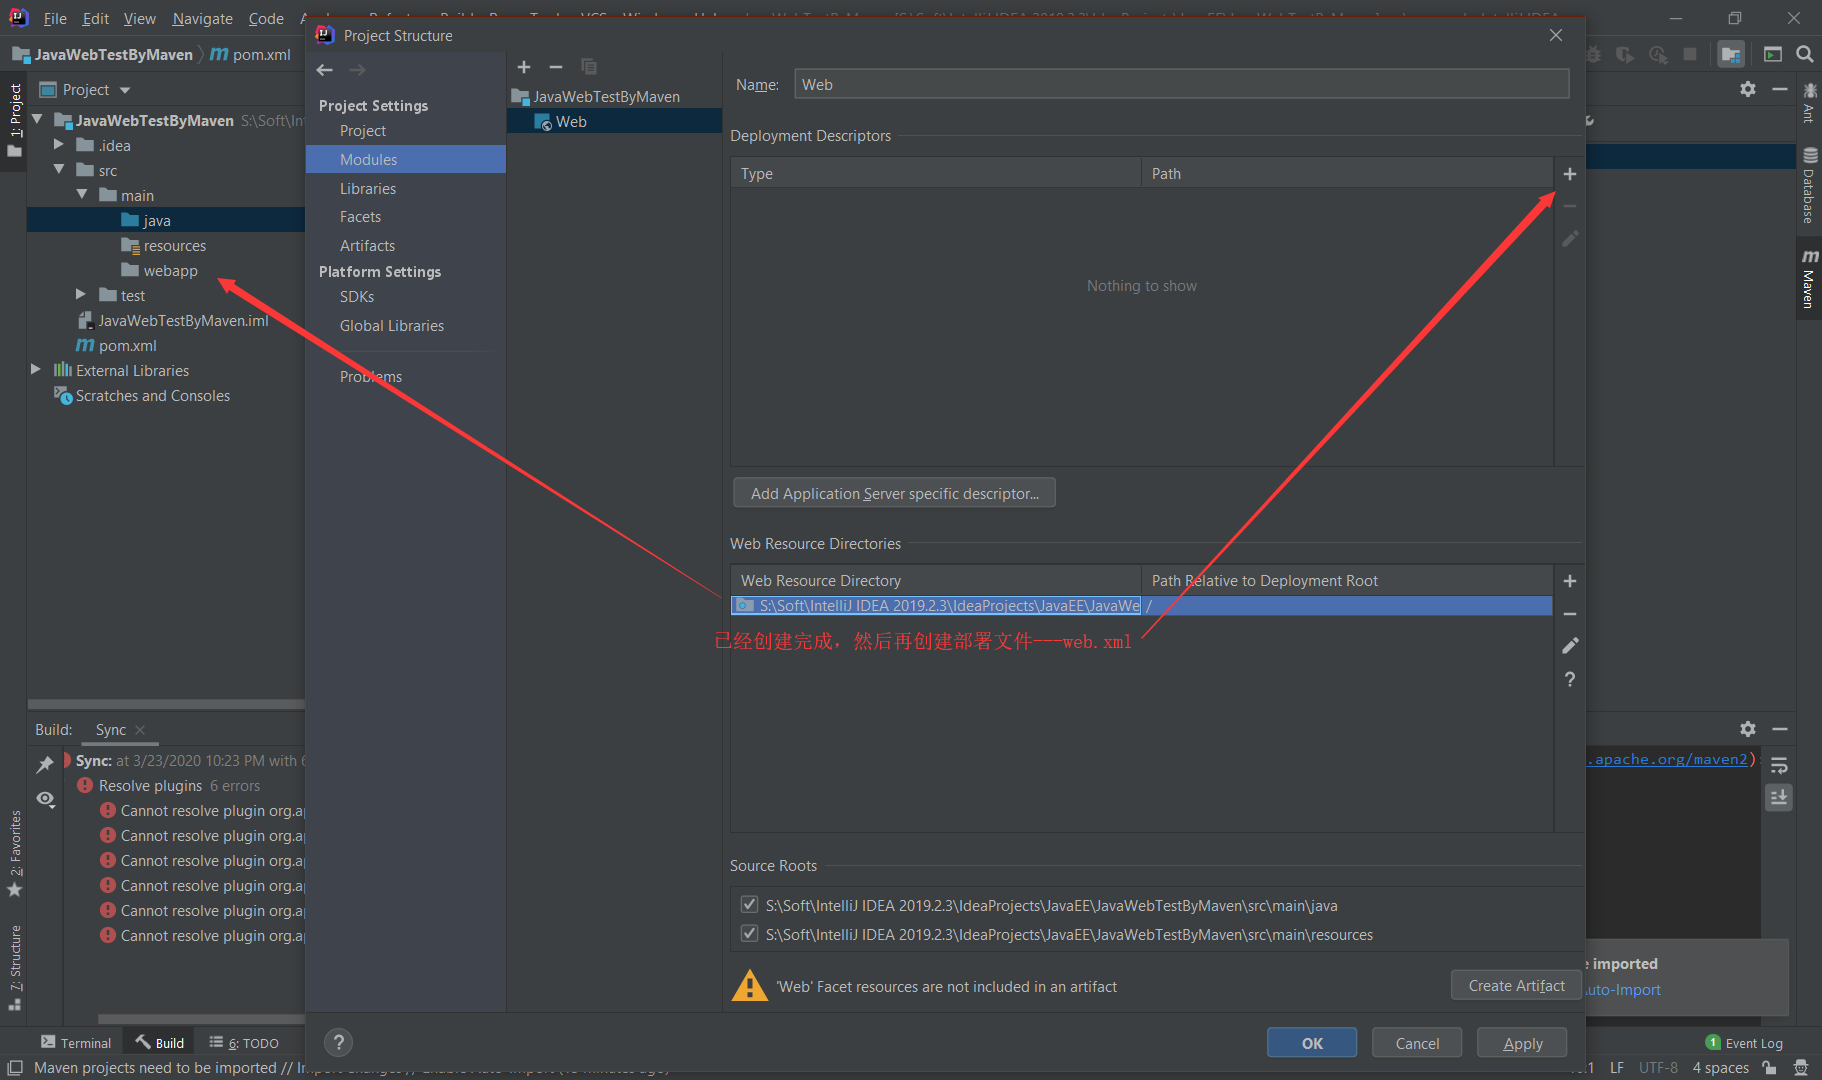This screenshot has height=1080, width=1822.
Task: Click the Apply button
Action: [x=1522, y=1043]
